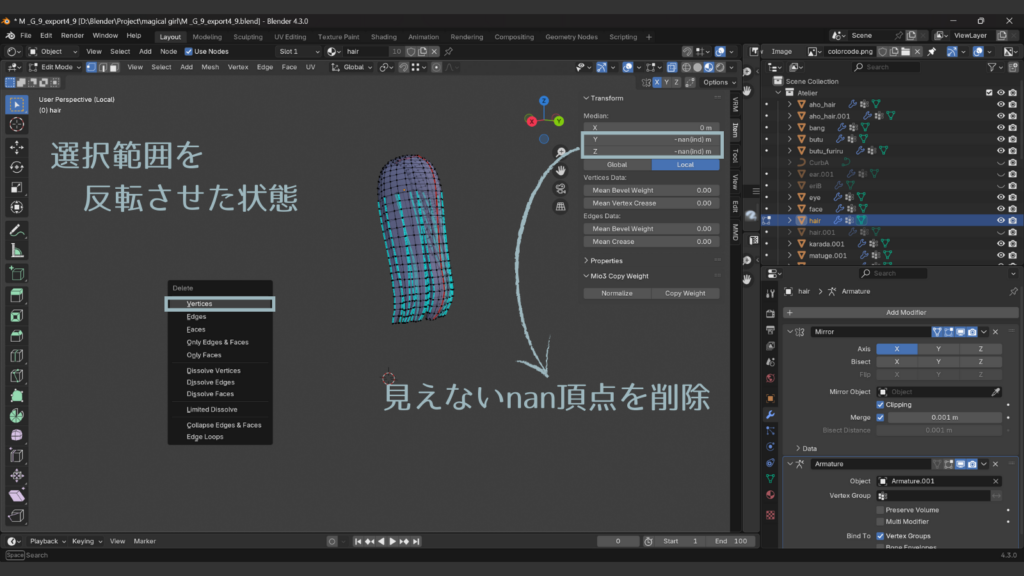Click the pan view hand gizmo
This screenshot has width=1024, height=576.
tap(561, 170)
